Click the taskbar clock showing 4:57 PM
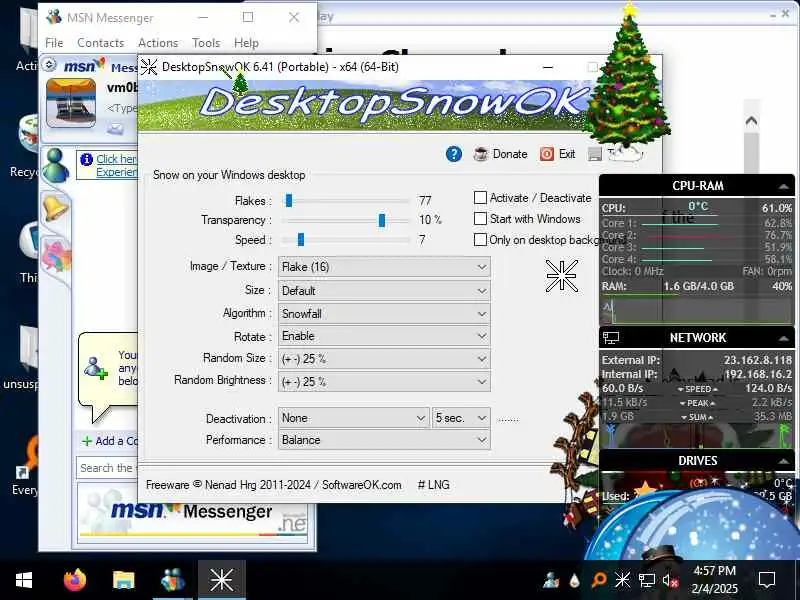 pos(714,580)
